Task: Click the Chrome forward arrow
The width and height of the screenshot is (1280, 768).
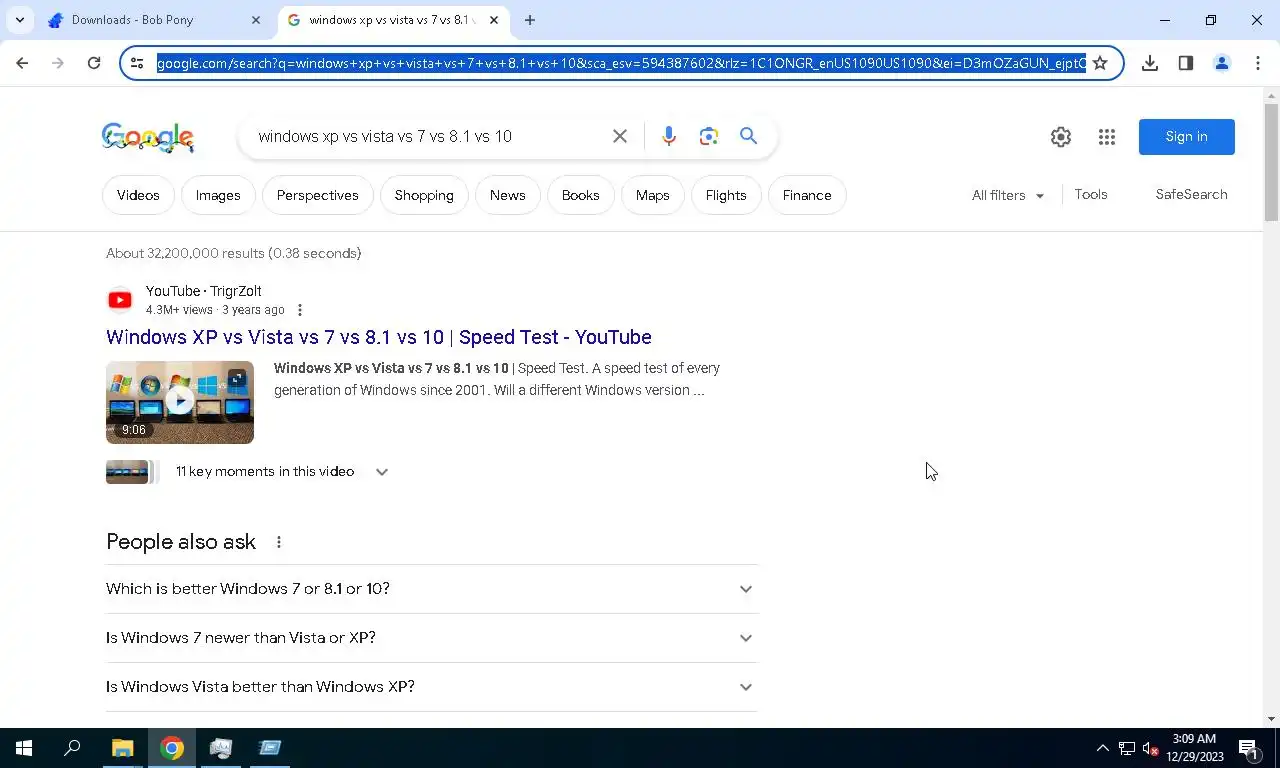Action: tap(58, 63)
